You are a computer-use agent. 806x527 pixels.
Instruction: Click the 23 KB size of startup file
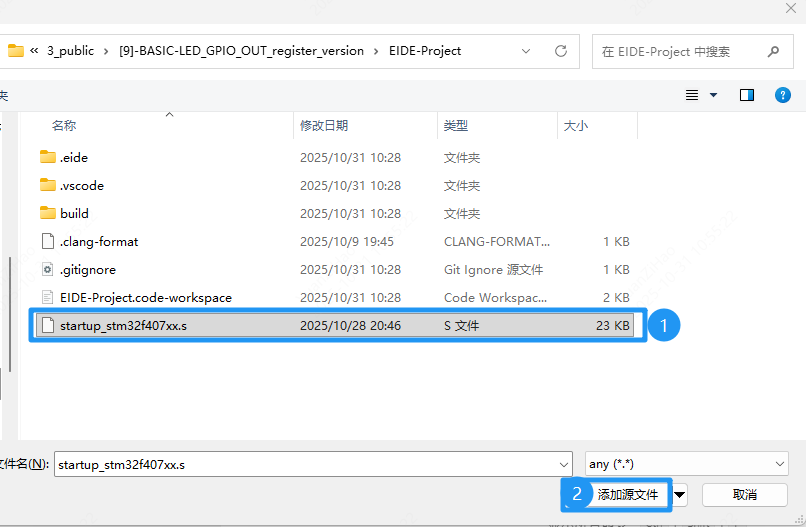[x=613, y=325]
